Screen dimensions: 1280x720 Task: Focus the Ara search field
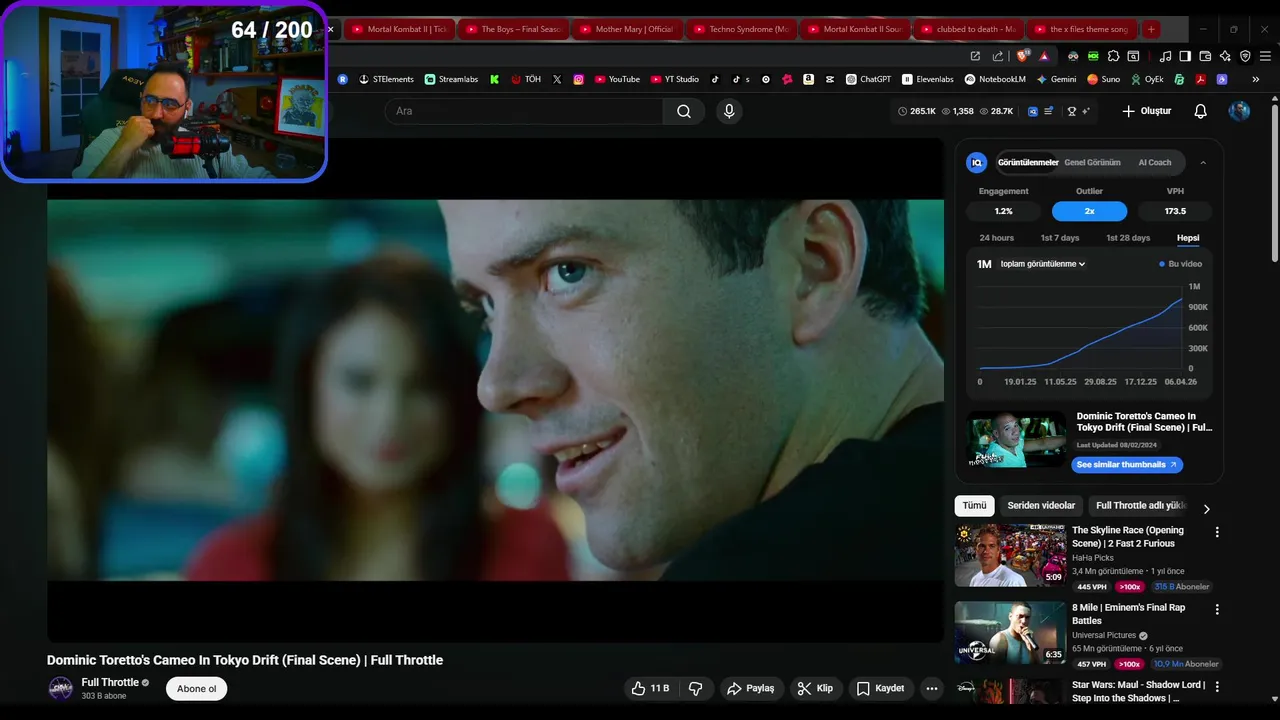click(x=524, y=111)
